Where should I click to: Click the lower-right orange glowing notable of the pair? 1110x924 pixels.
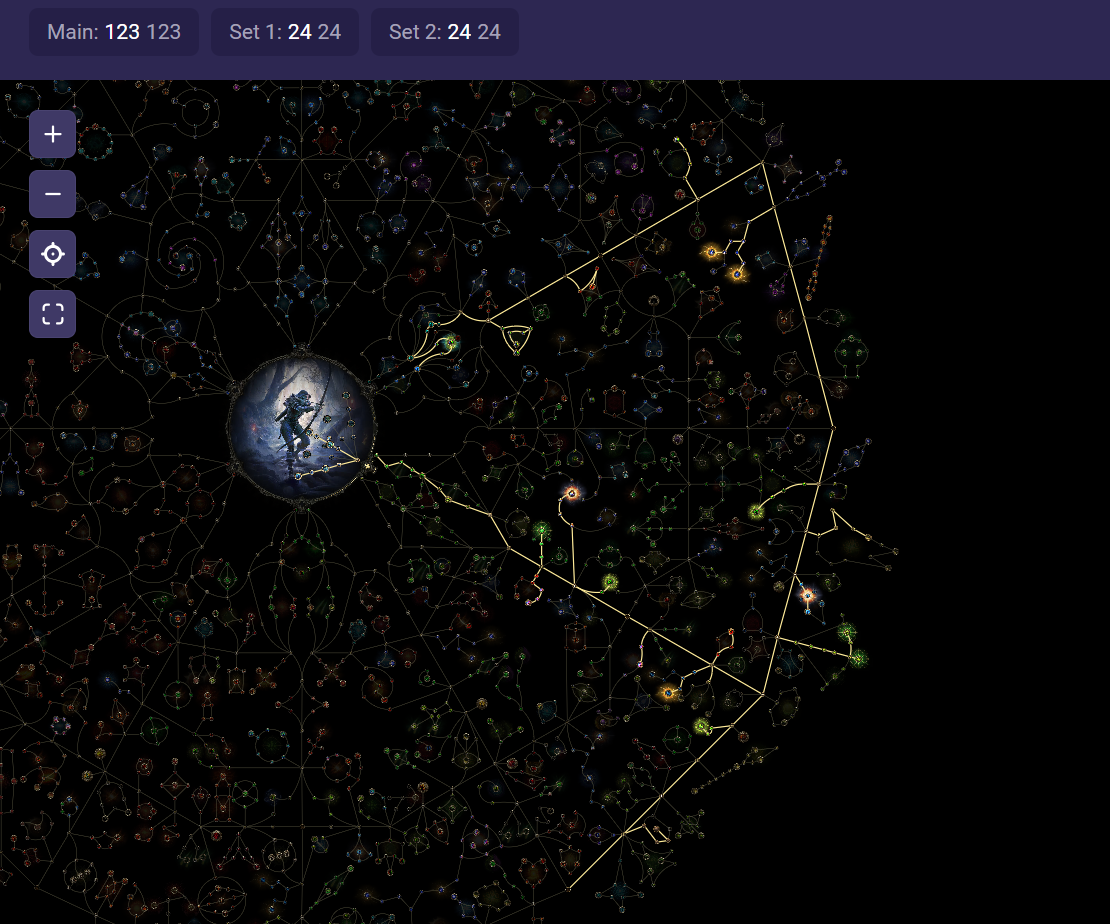tap(737, 273)
